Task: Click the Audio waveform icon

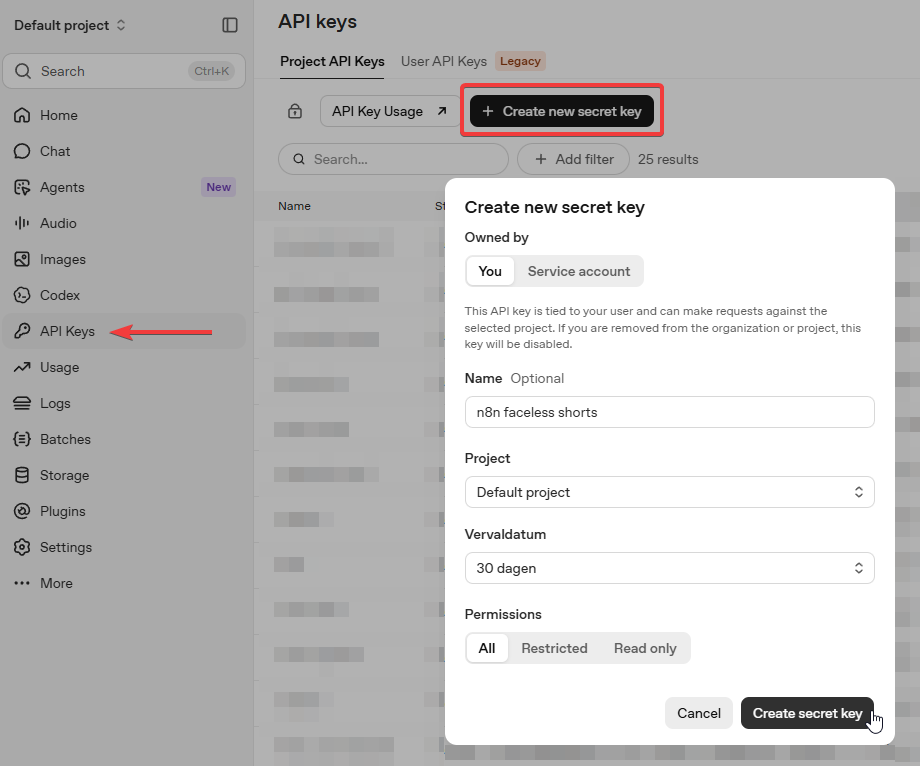Action: point(22,223)
